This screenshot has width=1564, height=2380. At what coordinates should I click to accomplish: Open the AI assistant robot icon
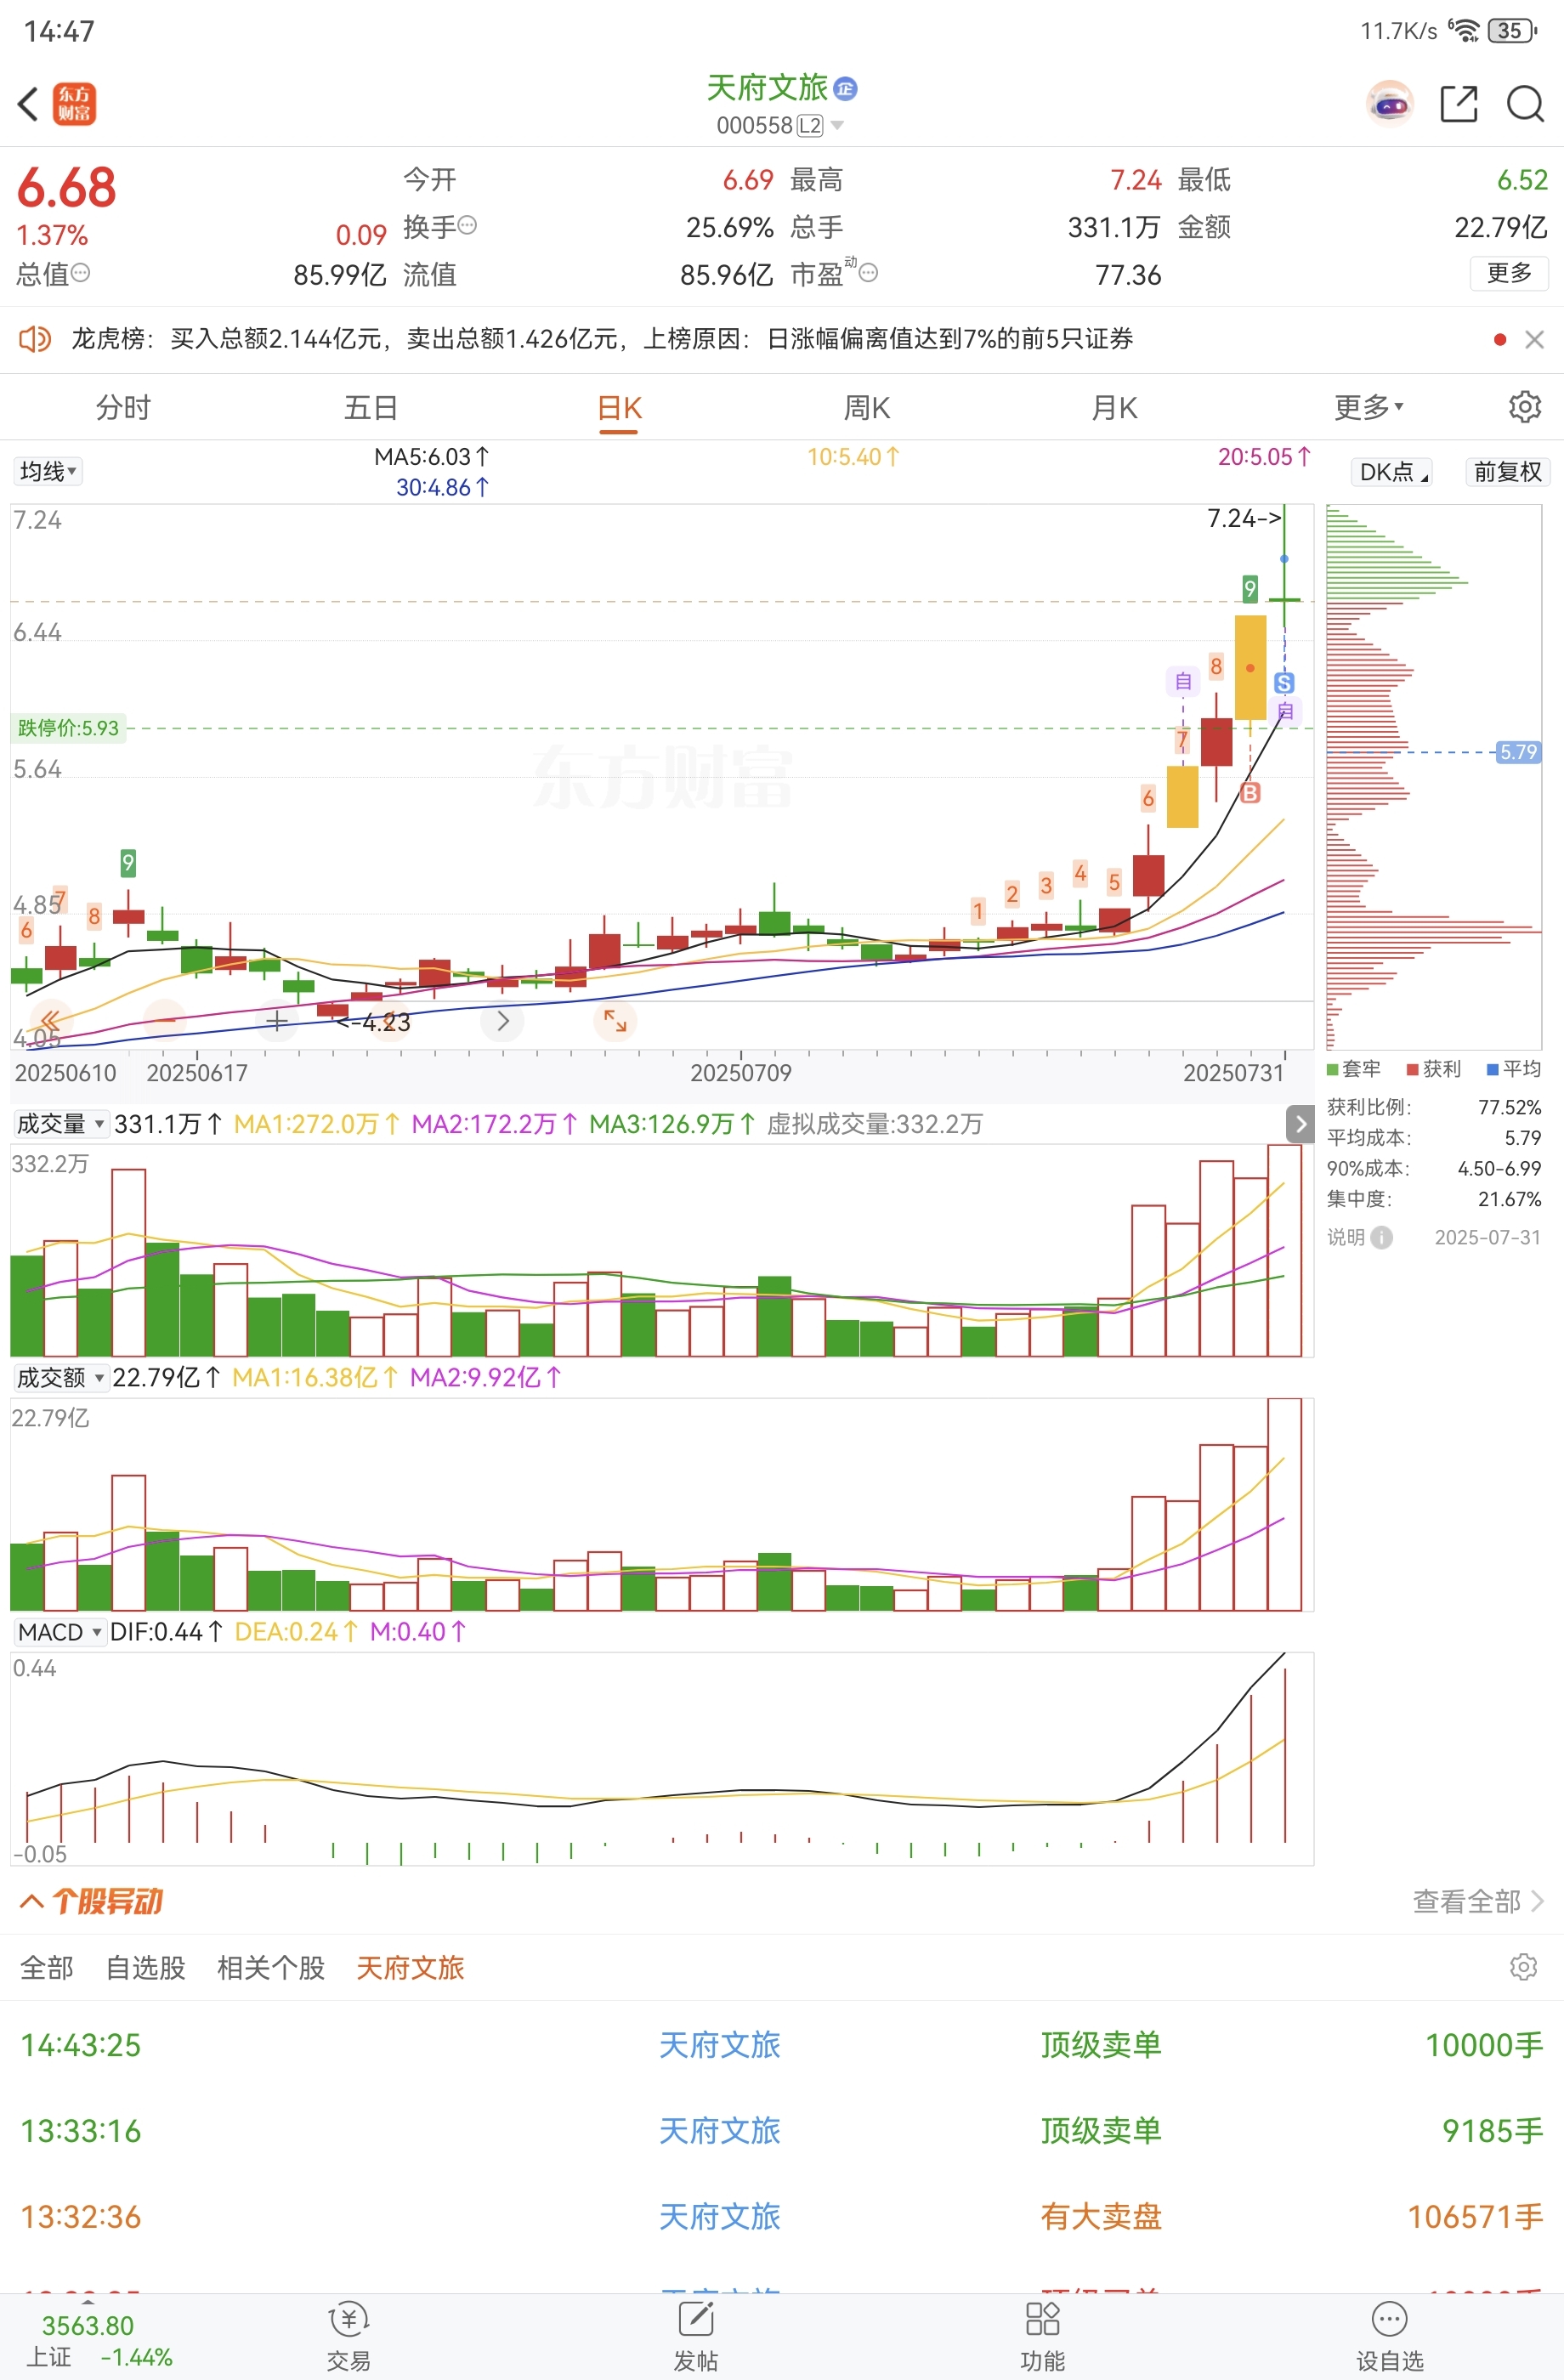click(1390, 104)
